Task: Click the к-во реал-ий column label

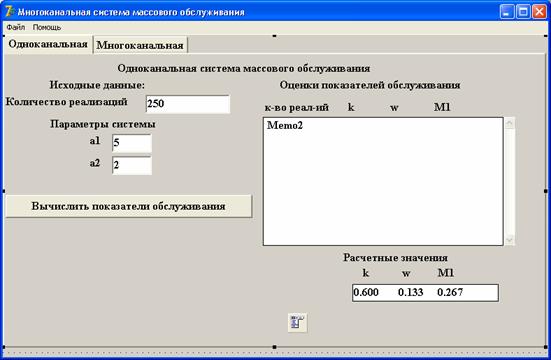Action: click(x=297, y=108)
